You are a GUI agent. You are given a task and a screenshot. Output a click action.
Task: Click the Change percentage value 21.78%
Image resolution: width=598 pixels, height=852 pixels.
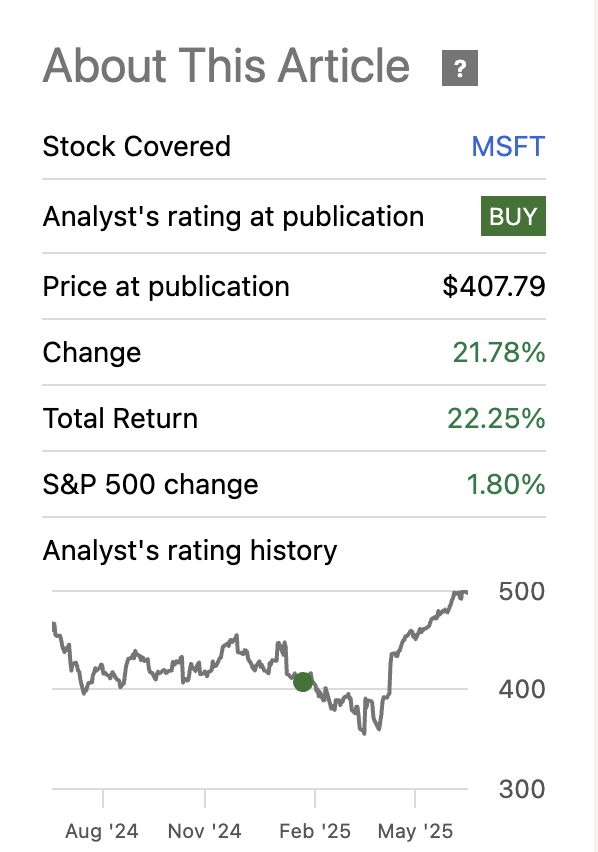tap(500, 352)
